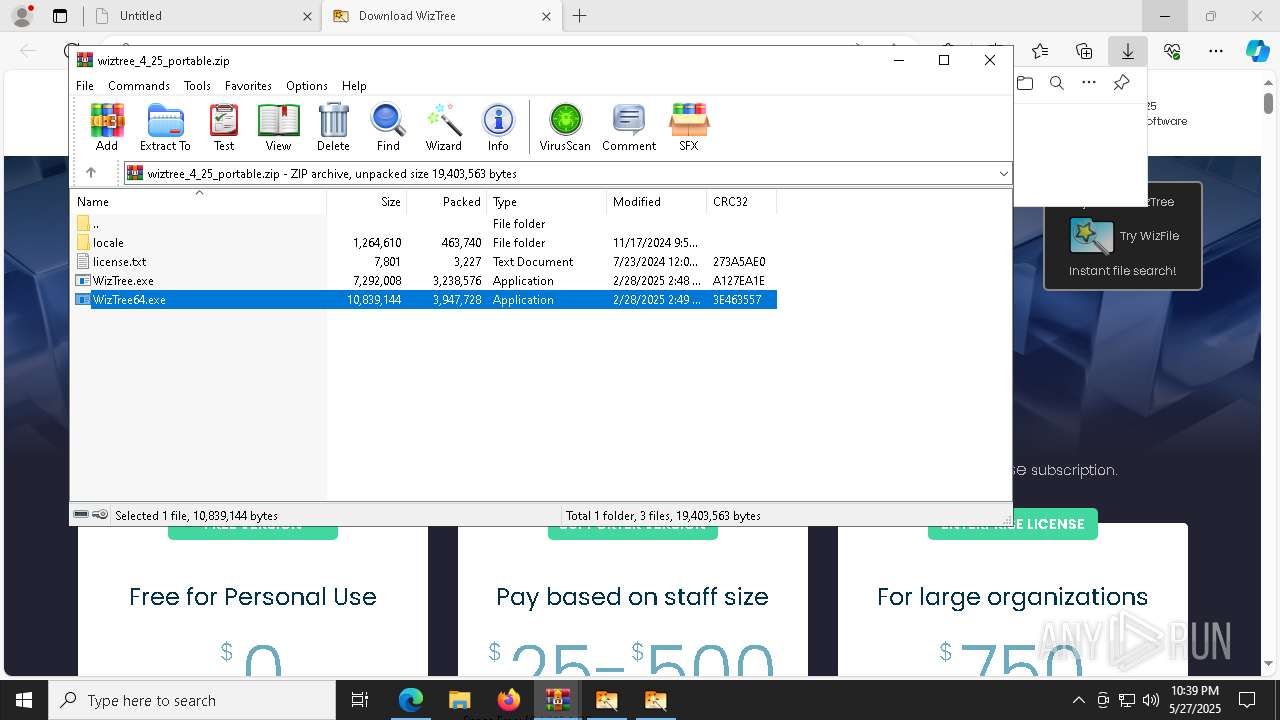Sort by Name column header
The image size is (1280, 720).
pos(198,202)
